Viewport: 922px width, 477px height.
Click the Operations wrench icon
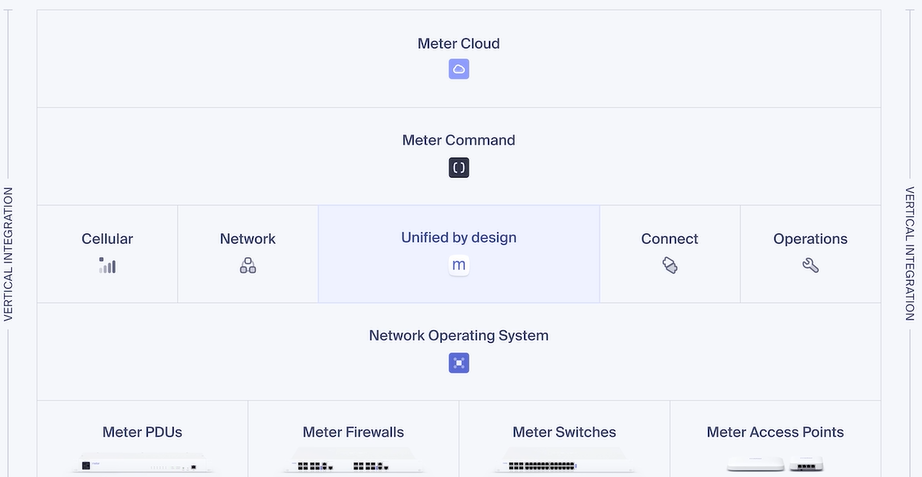click(810, 265)
